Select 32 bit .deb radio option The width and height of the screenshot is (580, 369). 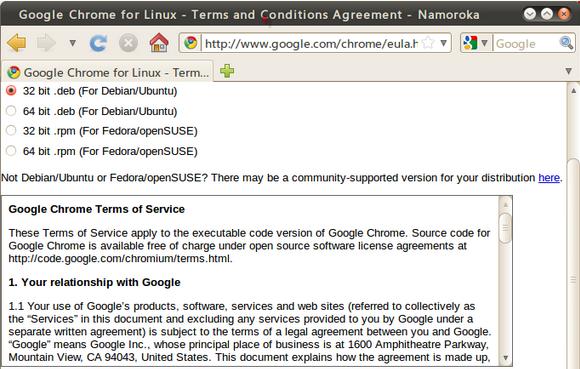click(x=11, y=91)
